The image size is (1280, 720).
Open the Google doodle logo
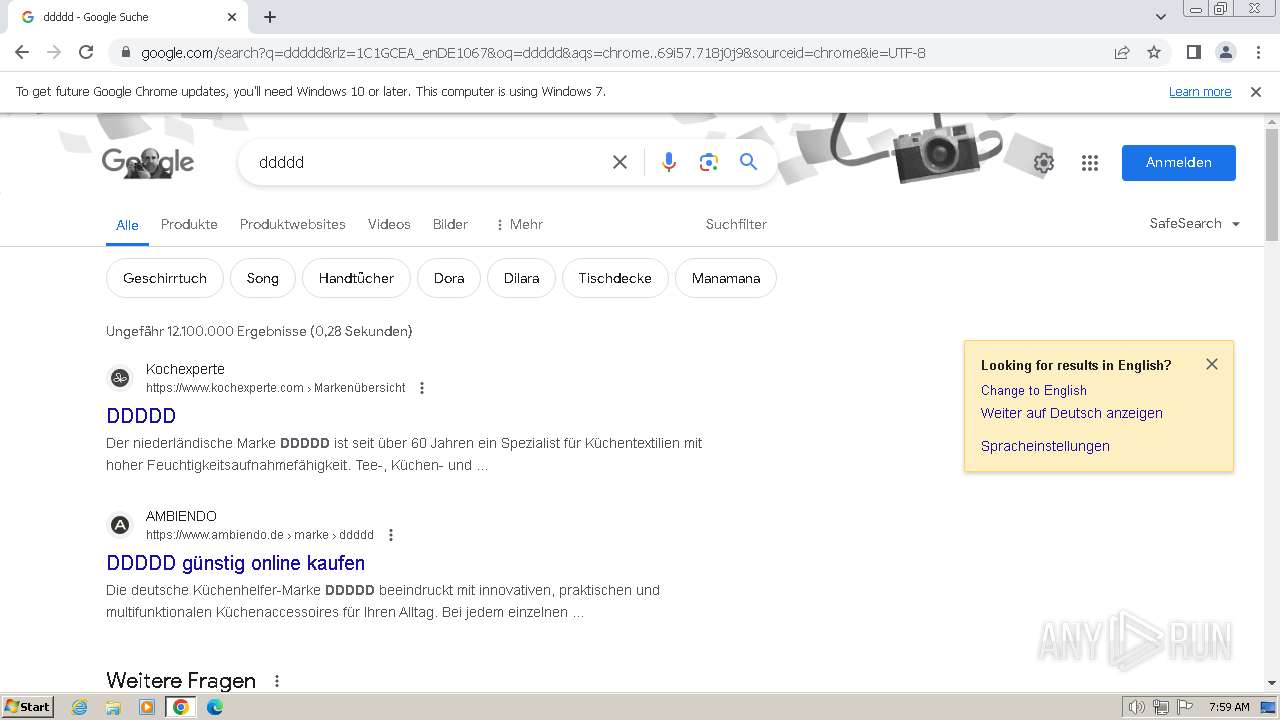pos(148,162)
